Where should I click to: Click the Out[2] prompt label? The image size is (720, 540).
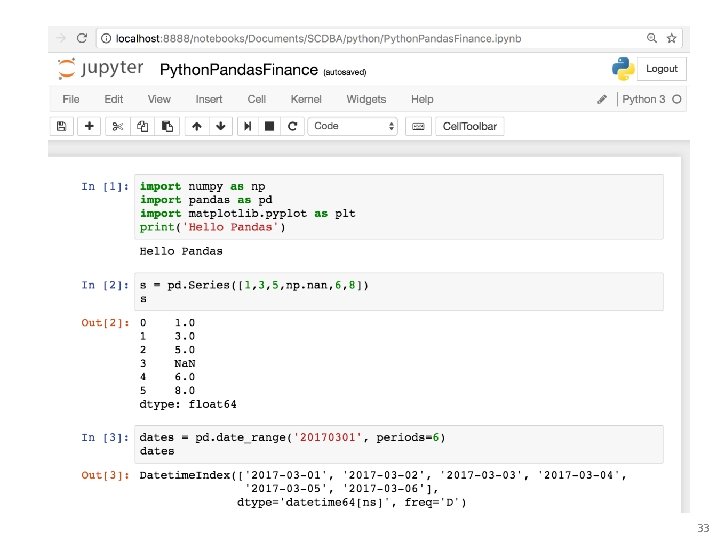tap(105, 323)
